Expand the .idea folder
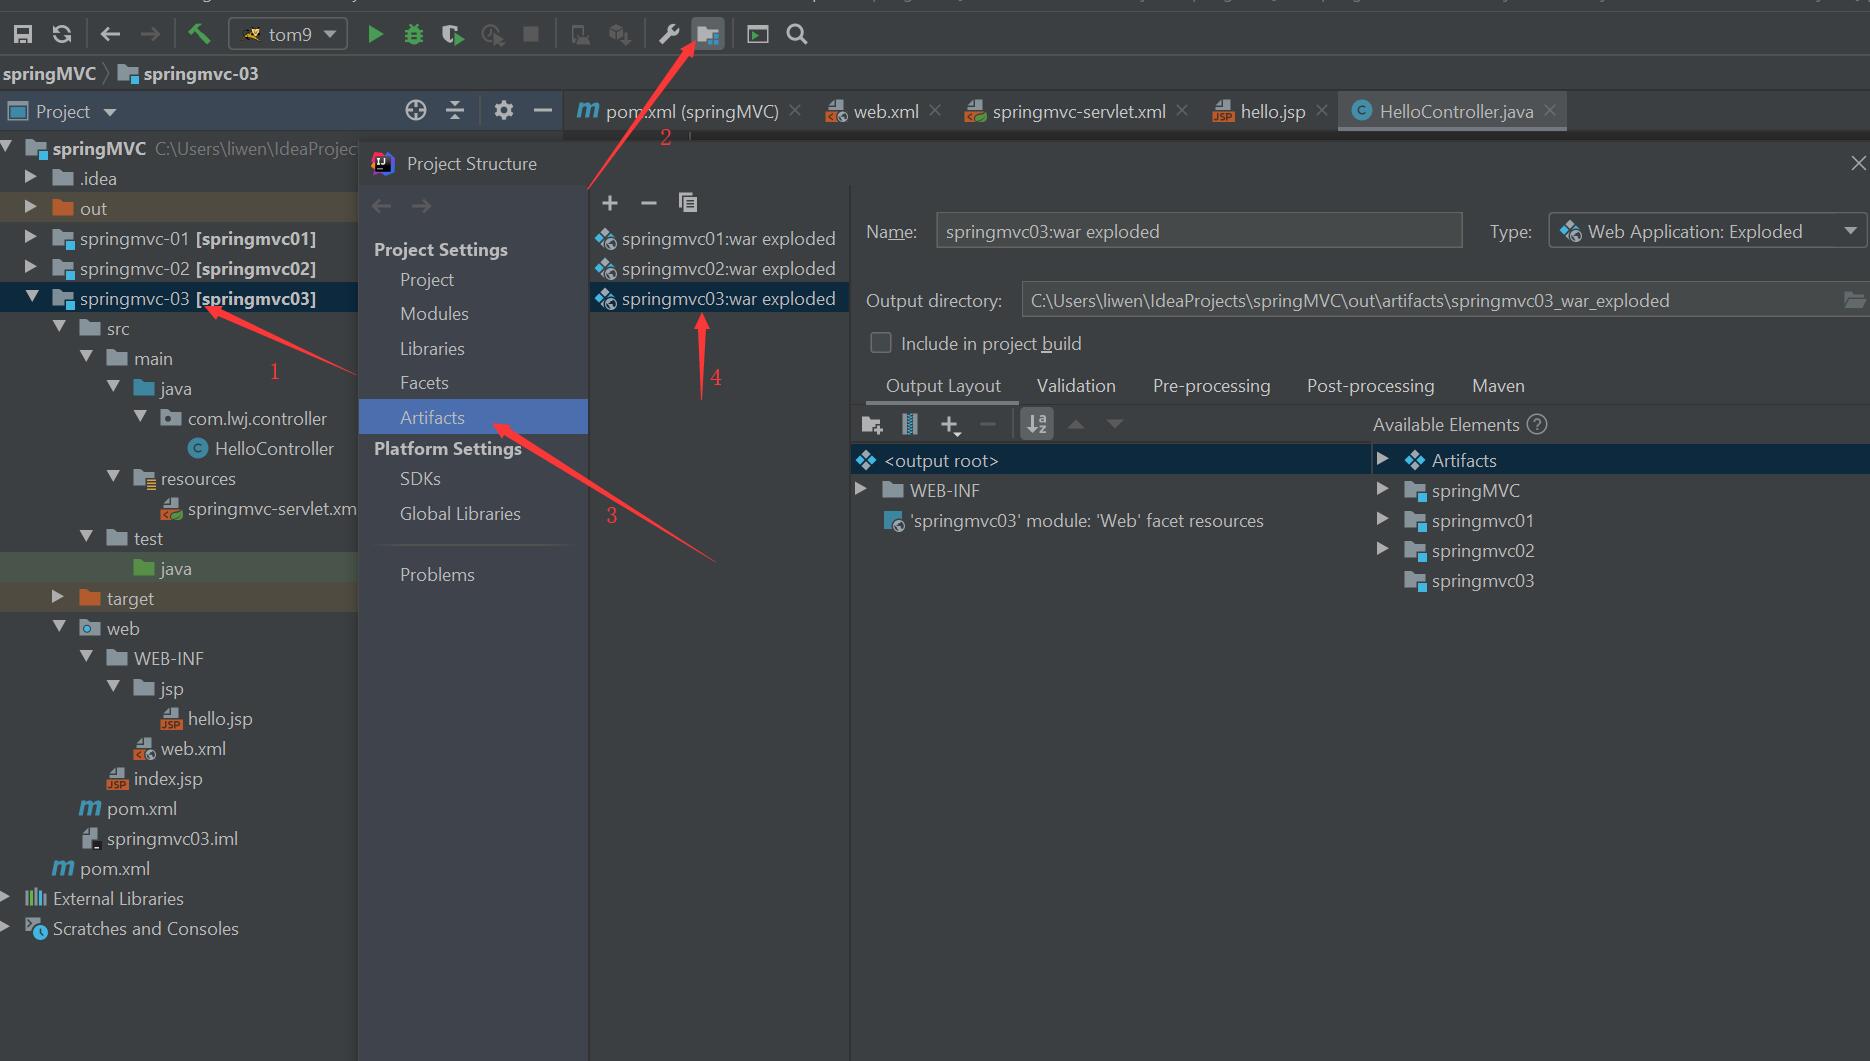Image resolution: width=1870 pixels, height=1061 pixels. tap(31, 178)
